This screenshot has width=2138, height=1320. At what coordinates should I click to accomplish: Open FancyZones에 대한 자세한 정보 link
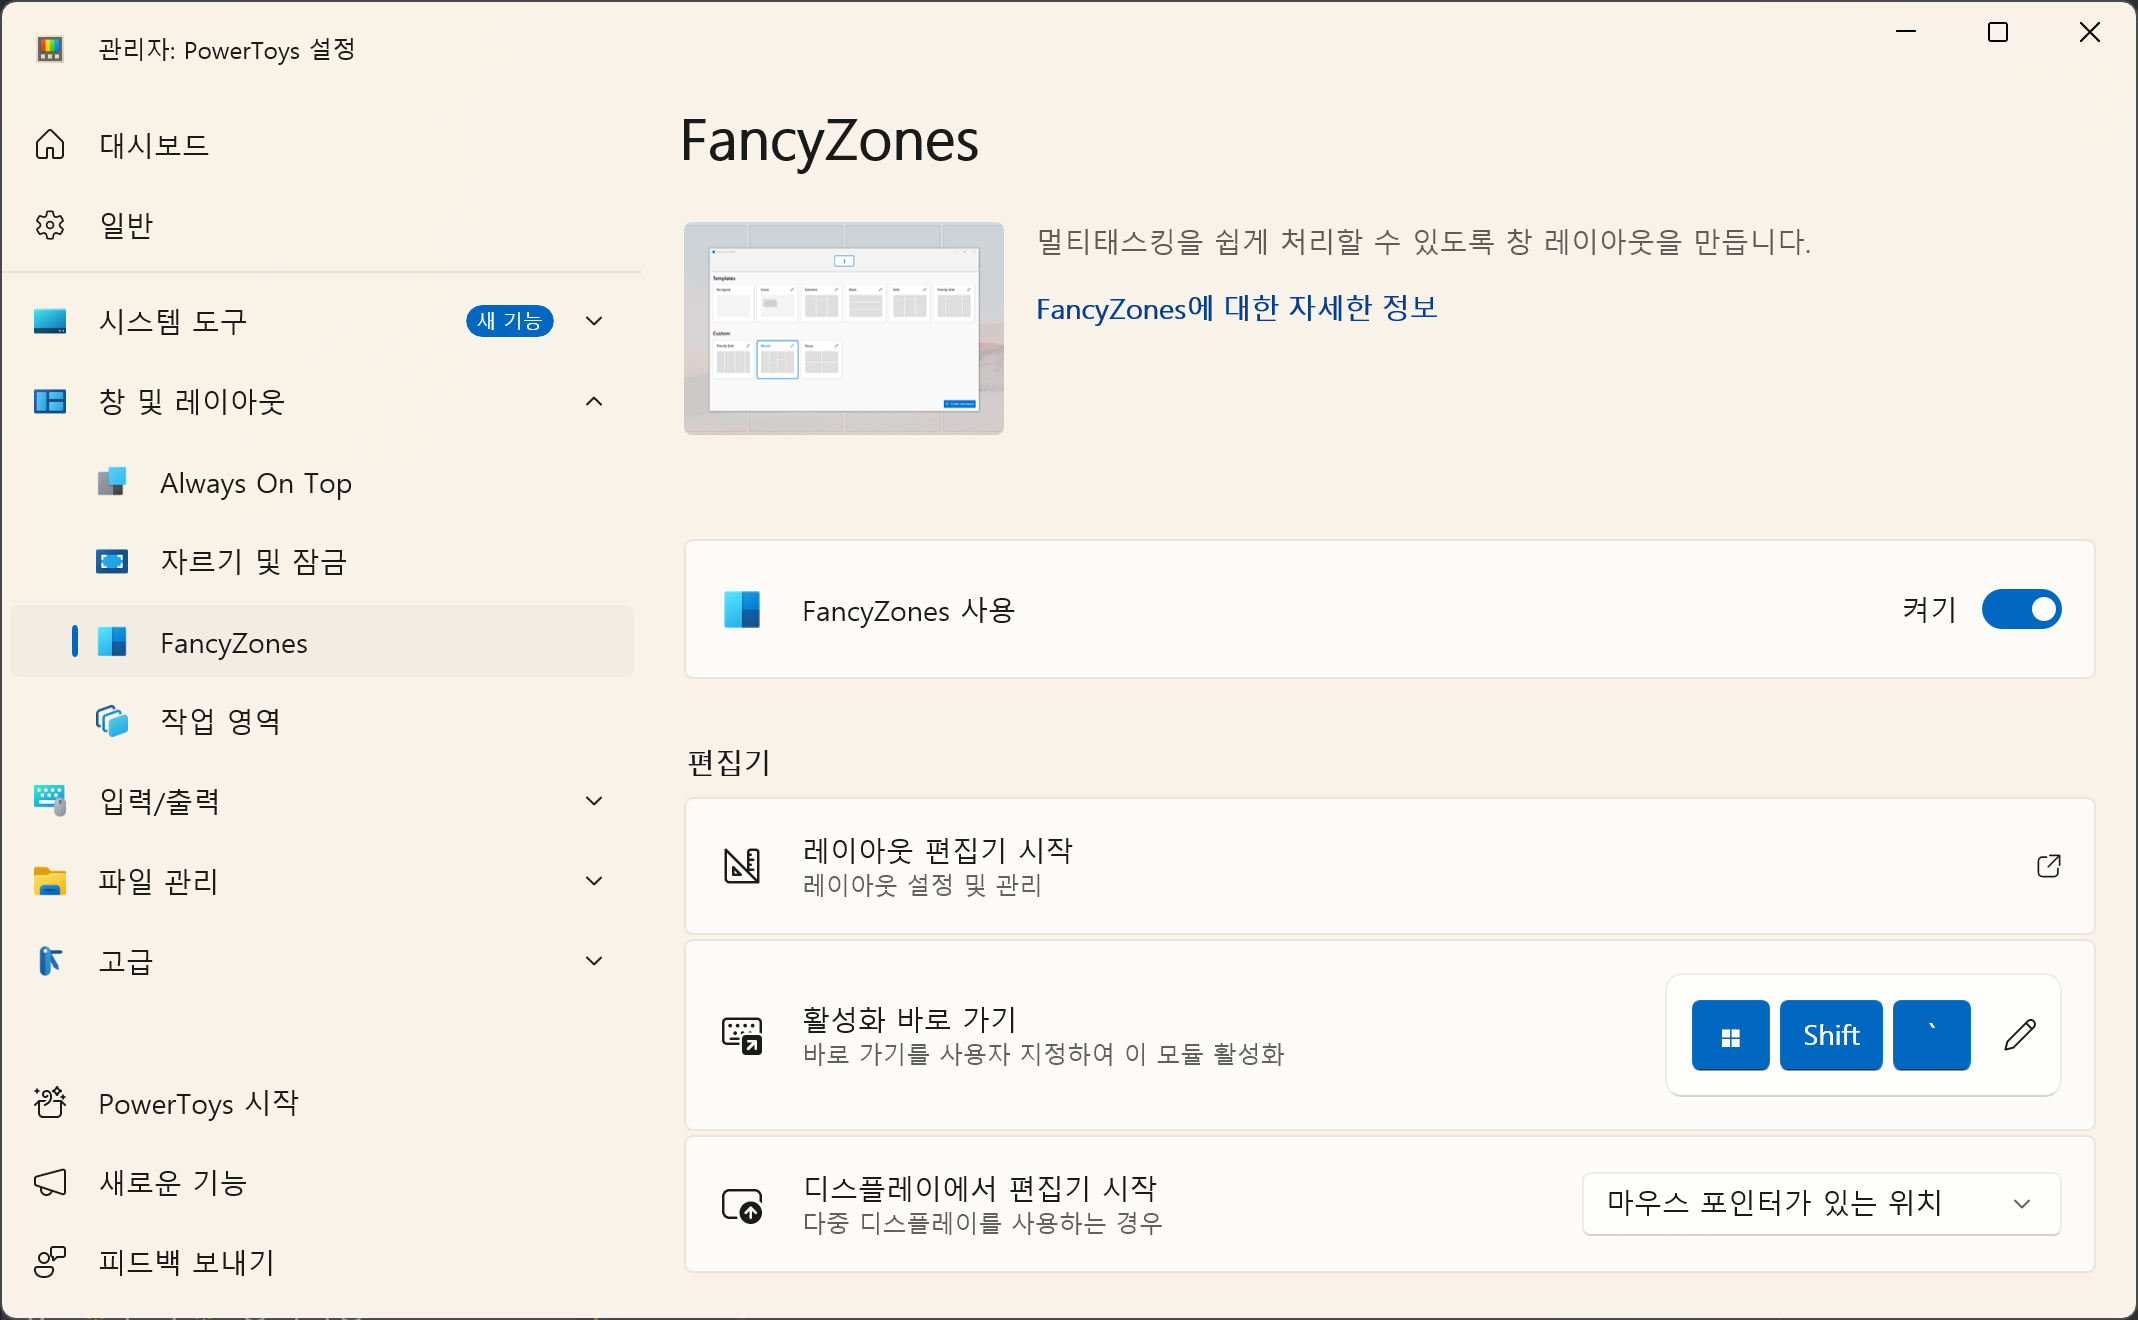[1236, 308]
